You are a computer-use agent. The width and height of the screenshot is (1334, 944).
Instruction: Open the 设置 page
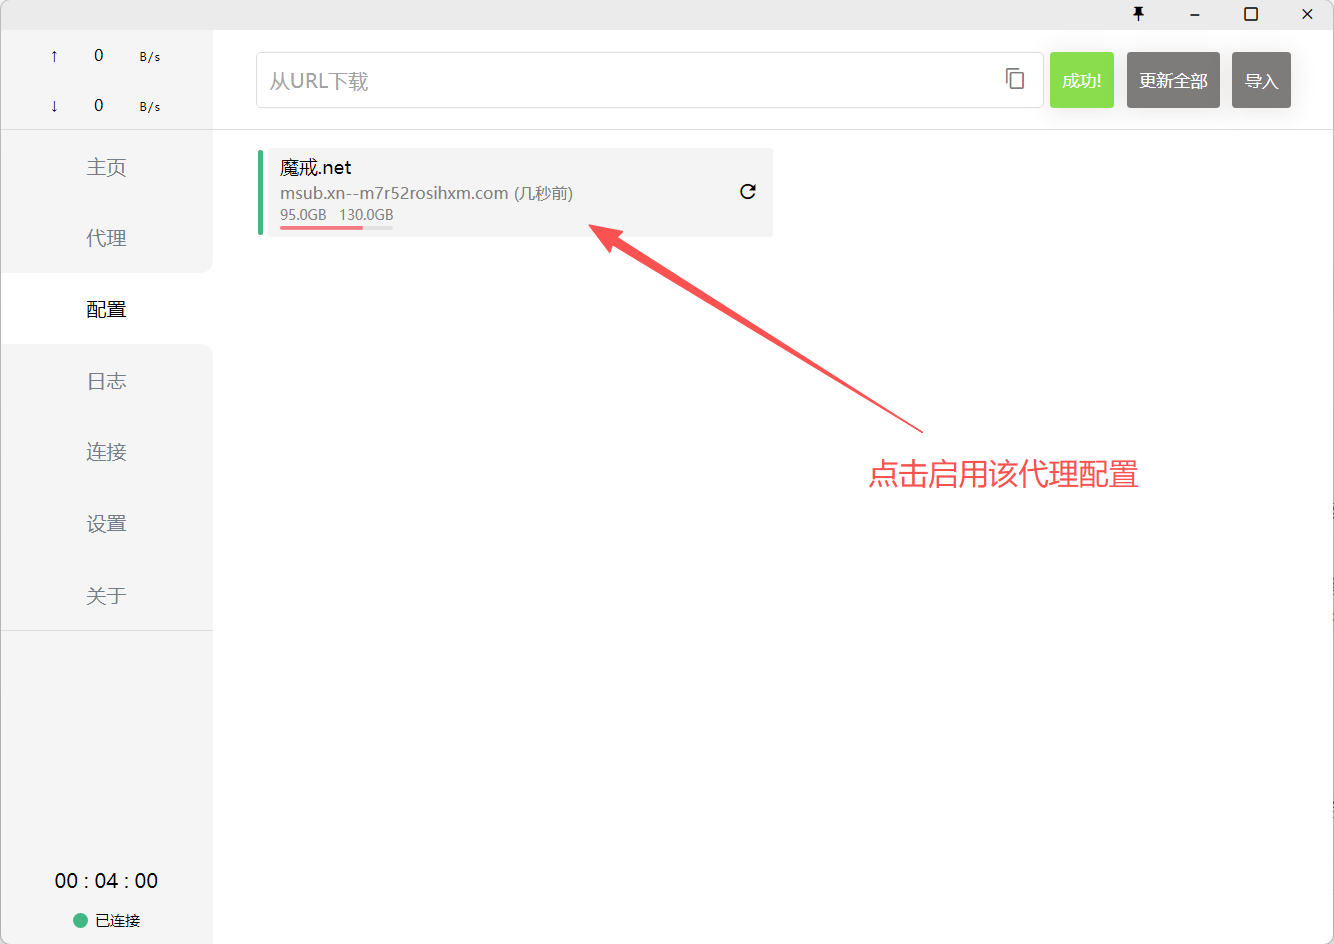coord(106,524)
